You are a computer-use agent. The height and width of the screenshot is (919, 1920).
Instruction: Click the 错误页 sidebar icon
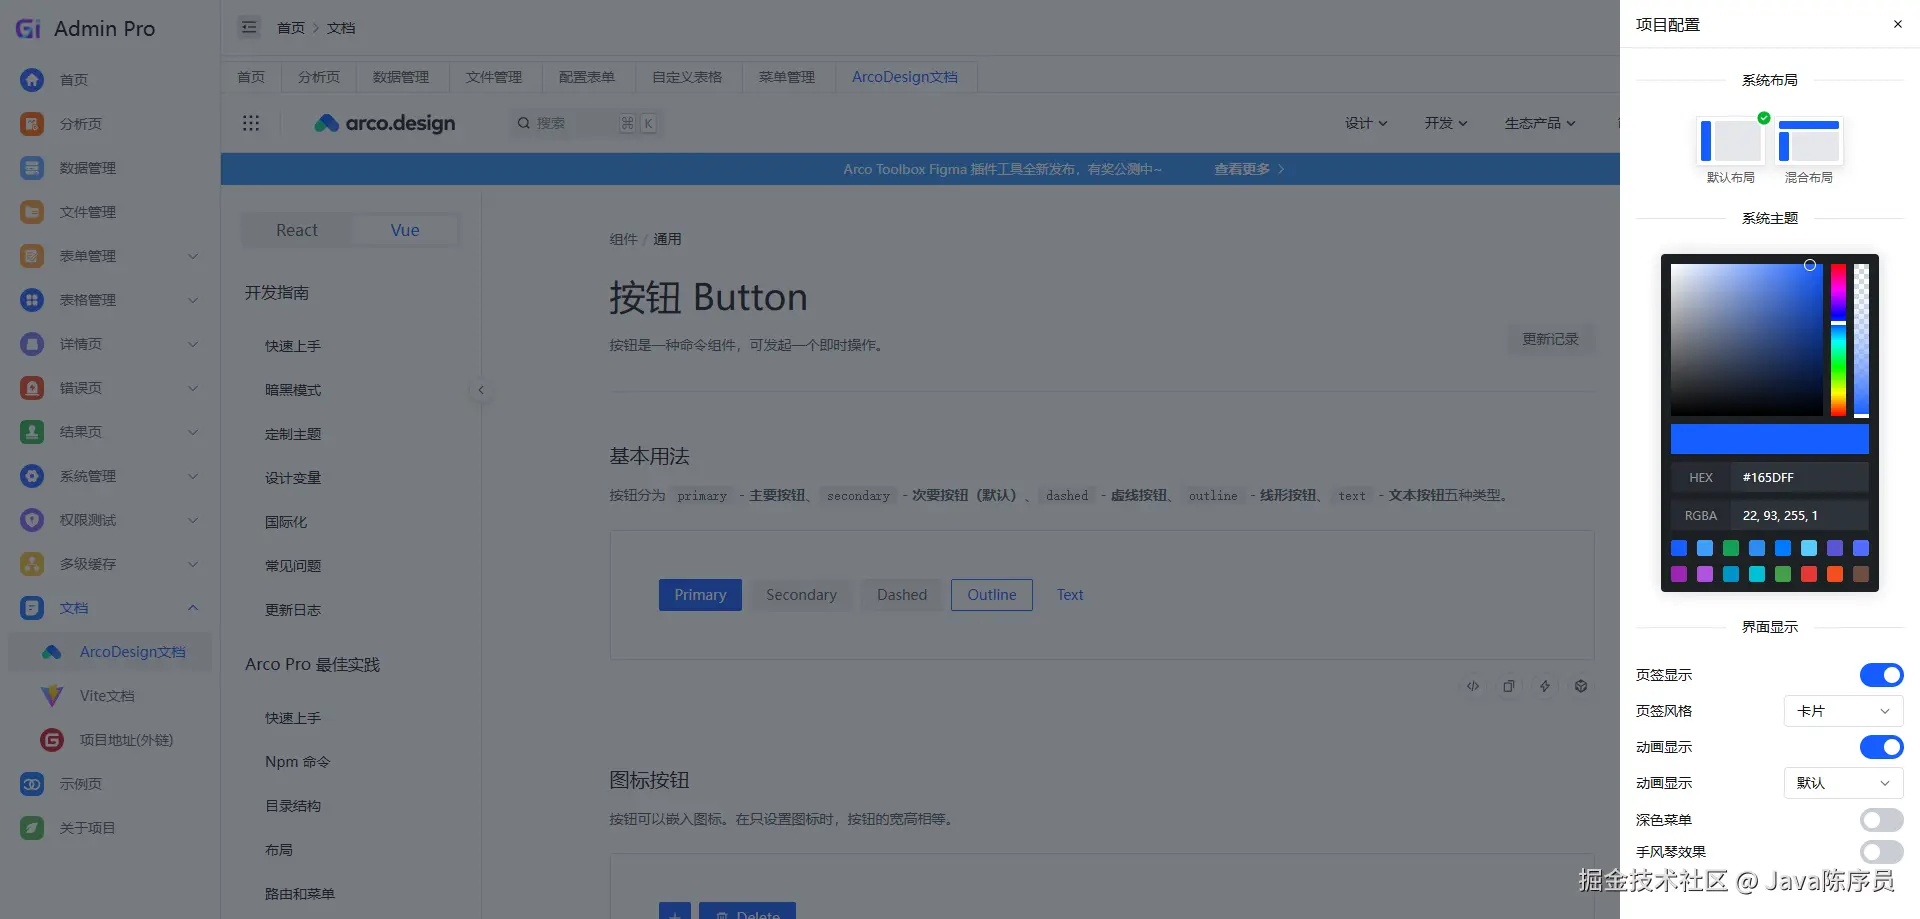32,388
